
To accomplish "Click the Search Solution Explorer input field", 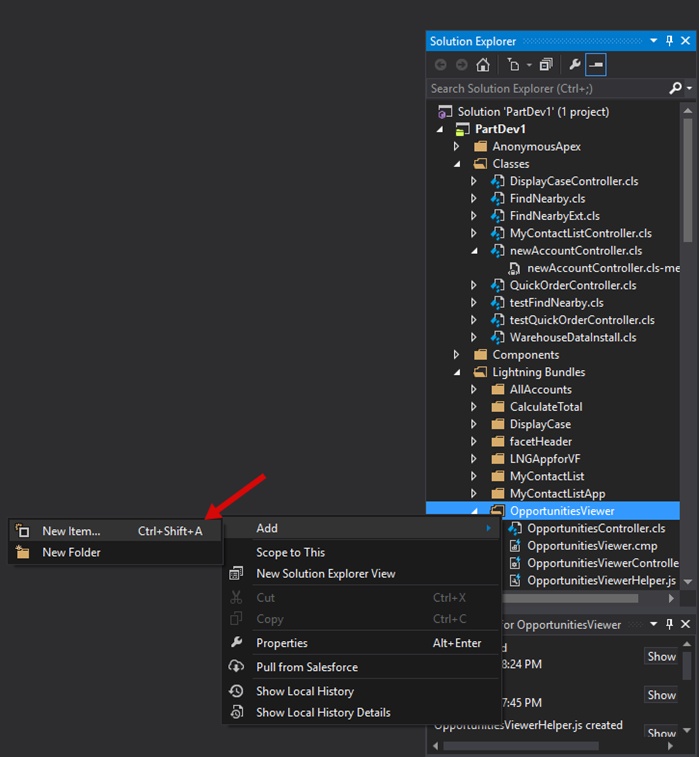I will [x=548, y=88].
